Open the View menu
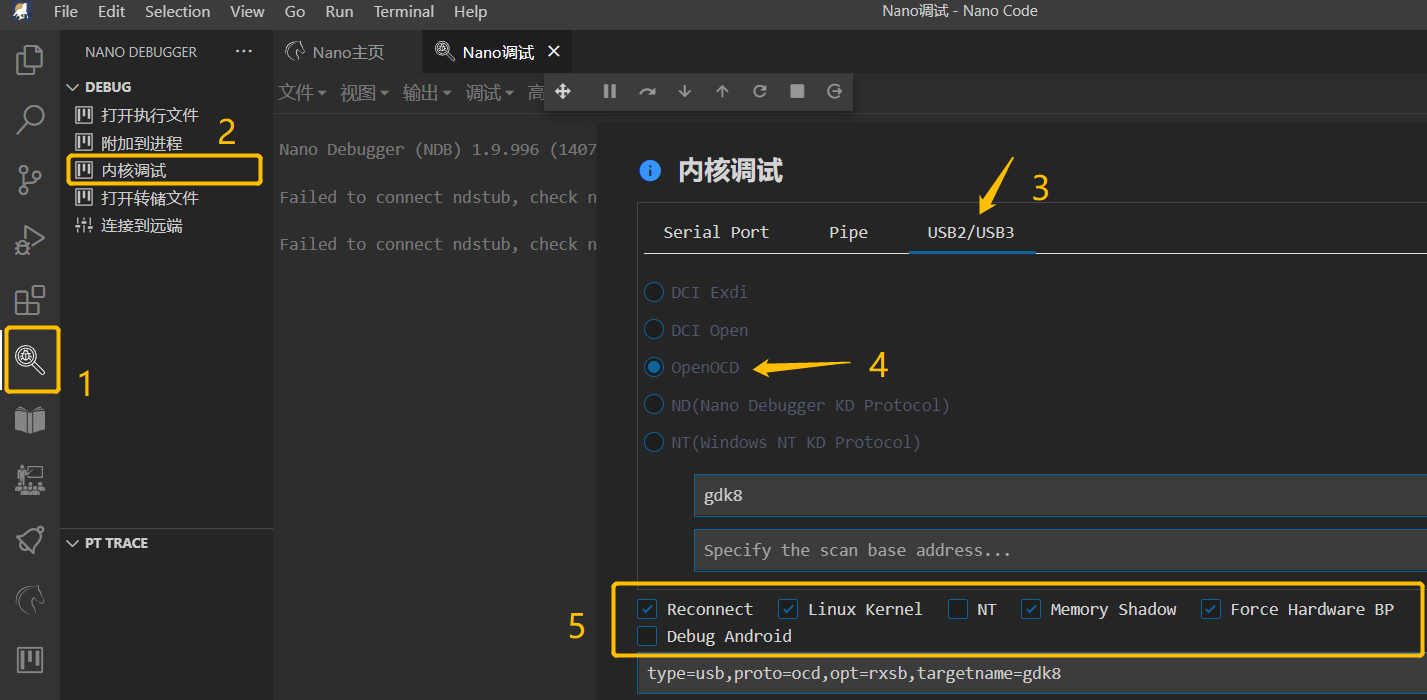 click(x=247, y=12)
